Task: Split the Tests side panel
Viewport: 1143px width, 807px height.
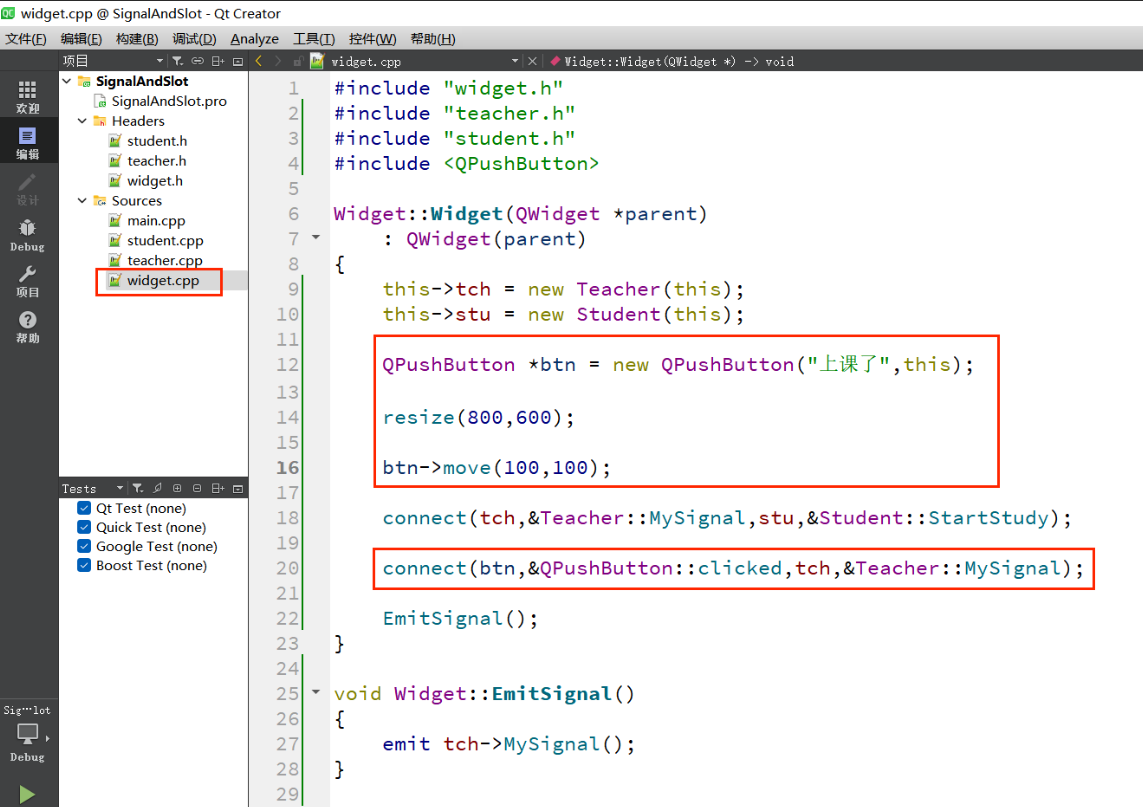Action: 217,488
